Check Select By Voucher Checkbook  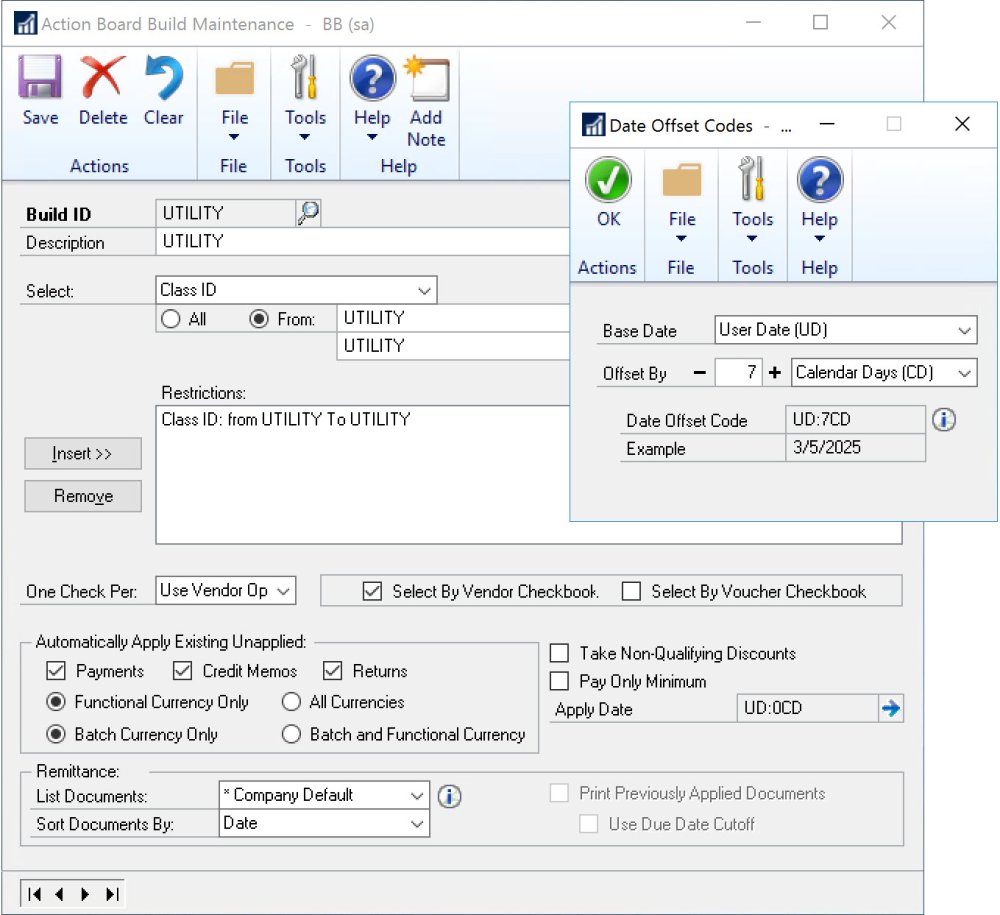631,591
